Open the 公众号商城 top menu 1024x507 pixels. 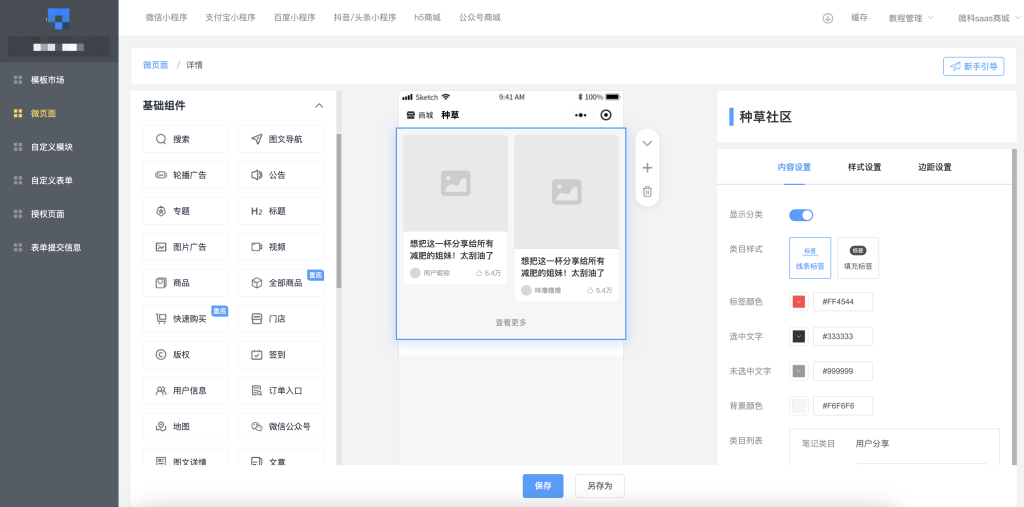tap(479, 18)
